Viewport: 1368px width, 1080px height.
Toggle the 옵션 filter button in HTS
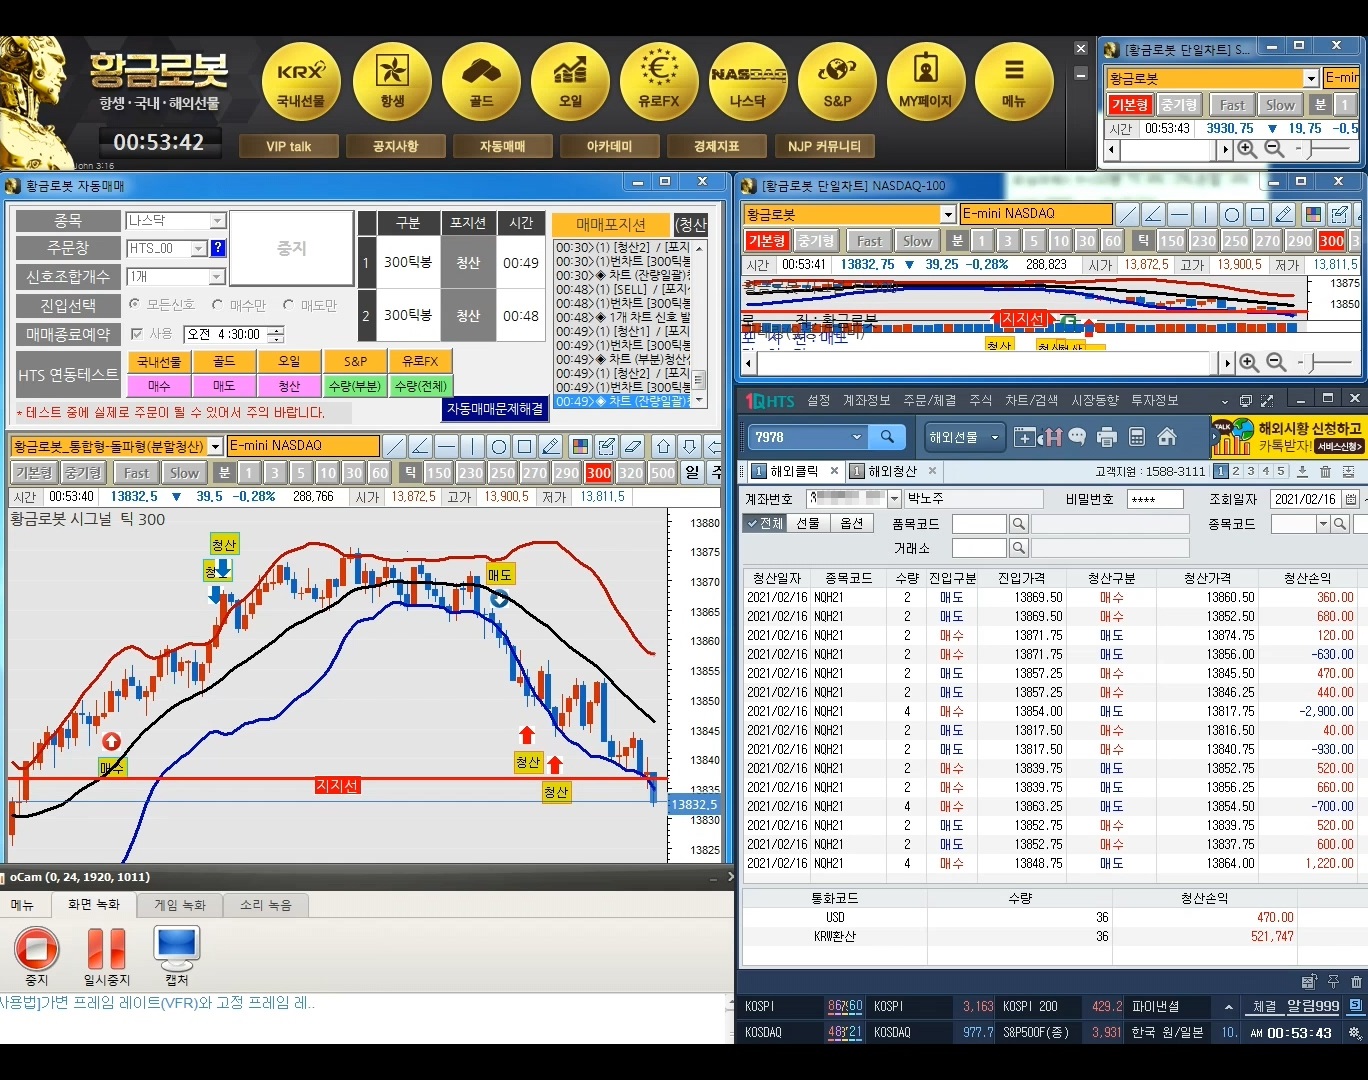pyautogui.click(x=851, y=523)
